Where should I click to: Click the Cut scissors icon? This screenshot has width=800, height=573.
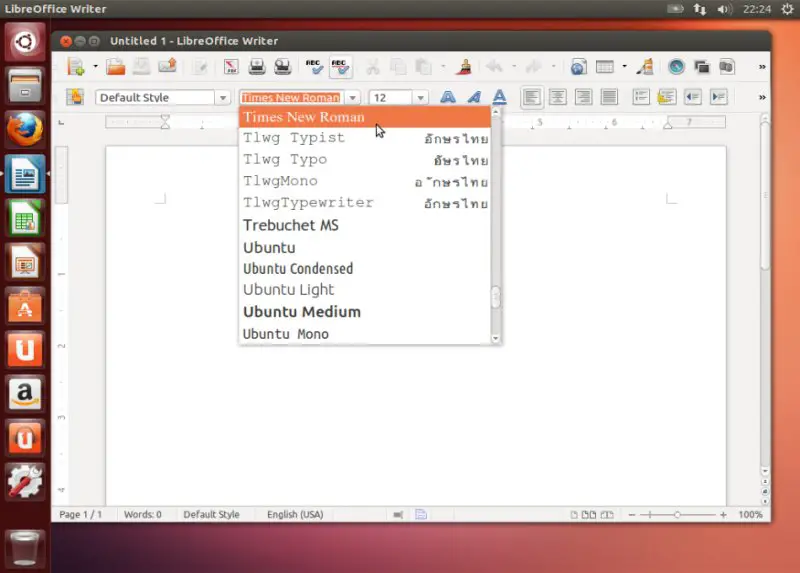[x=373, y=67]
